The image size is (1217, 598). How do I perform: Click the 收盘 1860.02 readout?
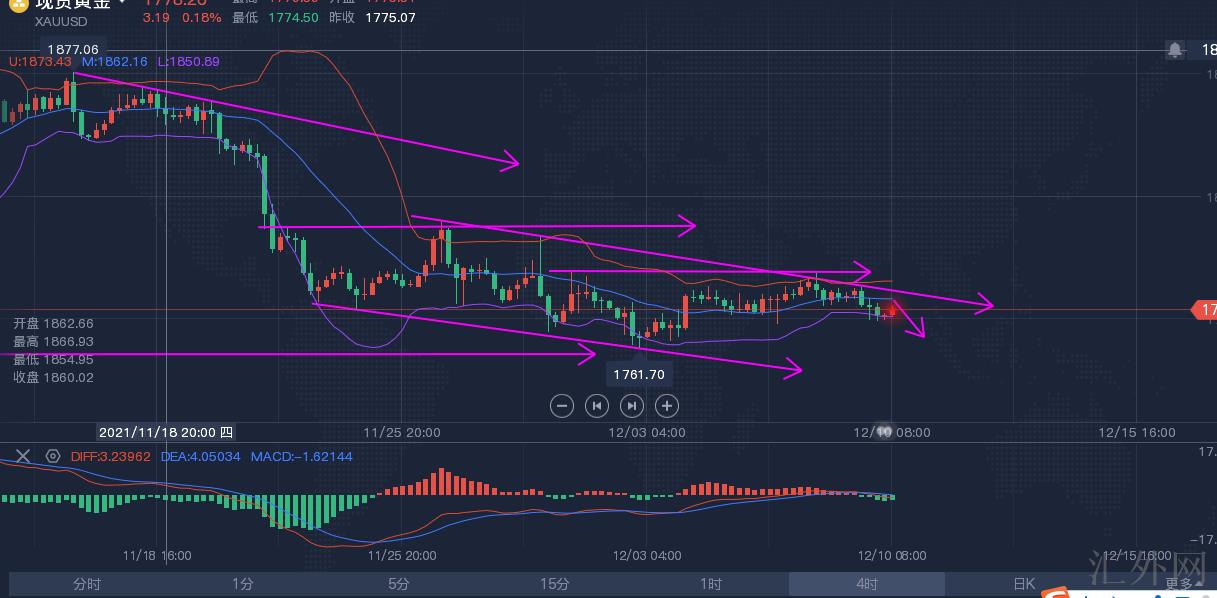pos(53,377)
